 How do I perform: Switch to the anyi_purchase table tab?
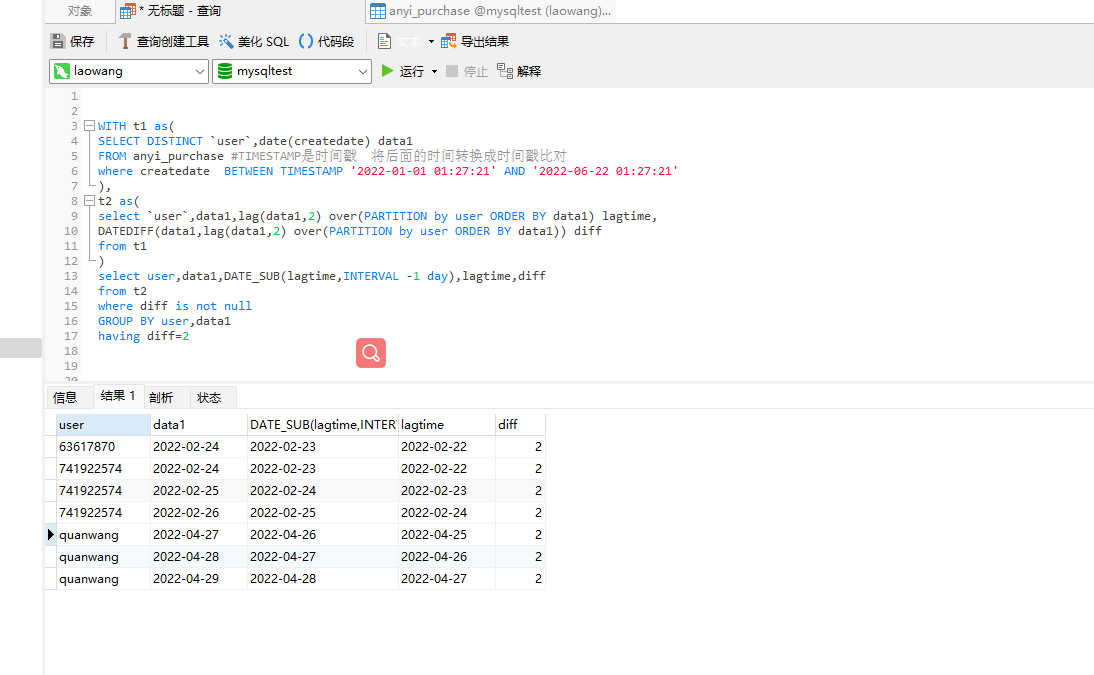pyautogui.click(x=491, y=11)
